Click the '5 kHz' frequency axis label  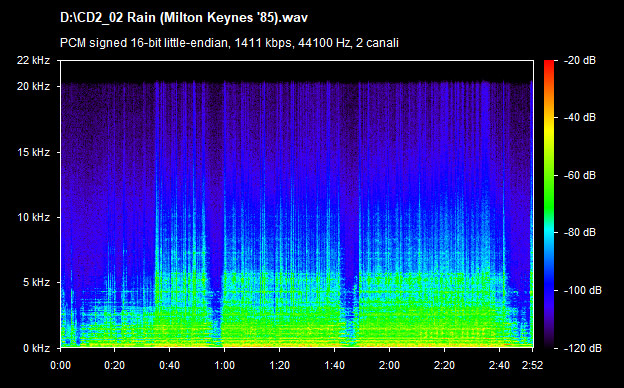coord(36,282)
